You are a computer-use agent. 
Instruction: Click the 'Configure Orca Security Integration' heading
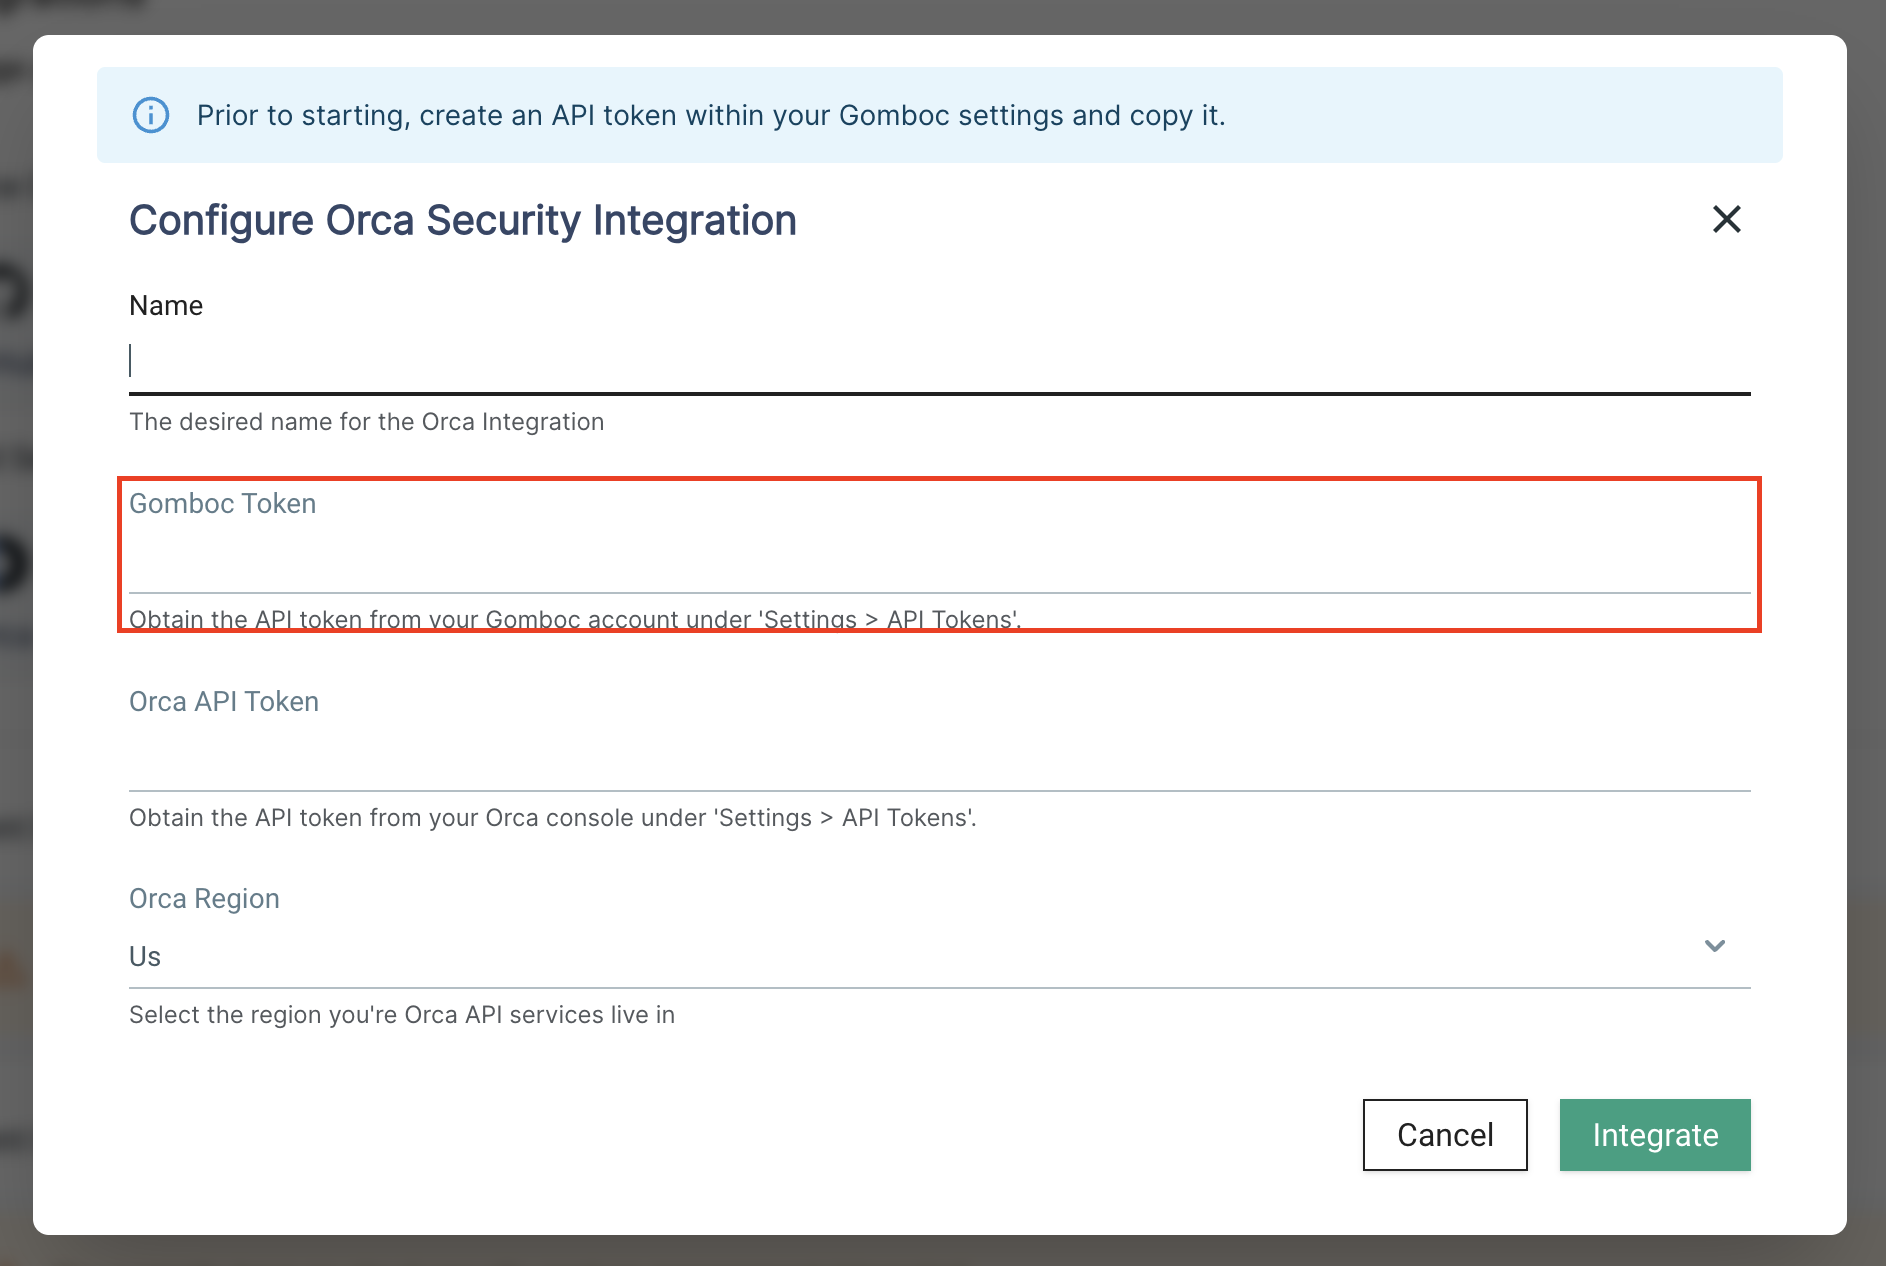(x=463, y=220)
